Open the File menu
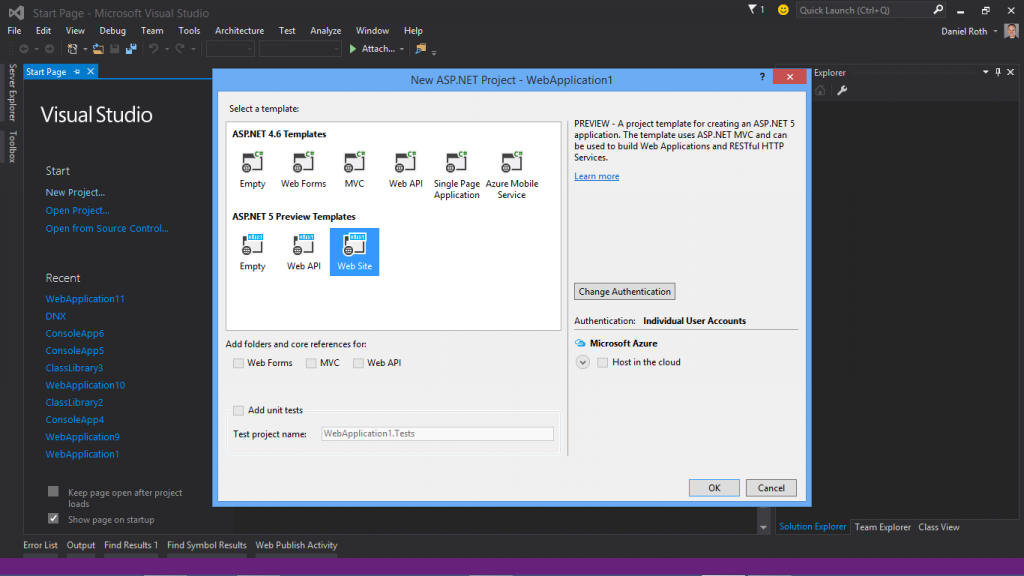This screenshot has width=1024, height=576. coord(14,31)
